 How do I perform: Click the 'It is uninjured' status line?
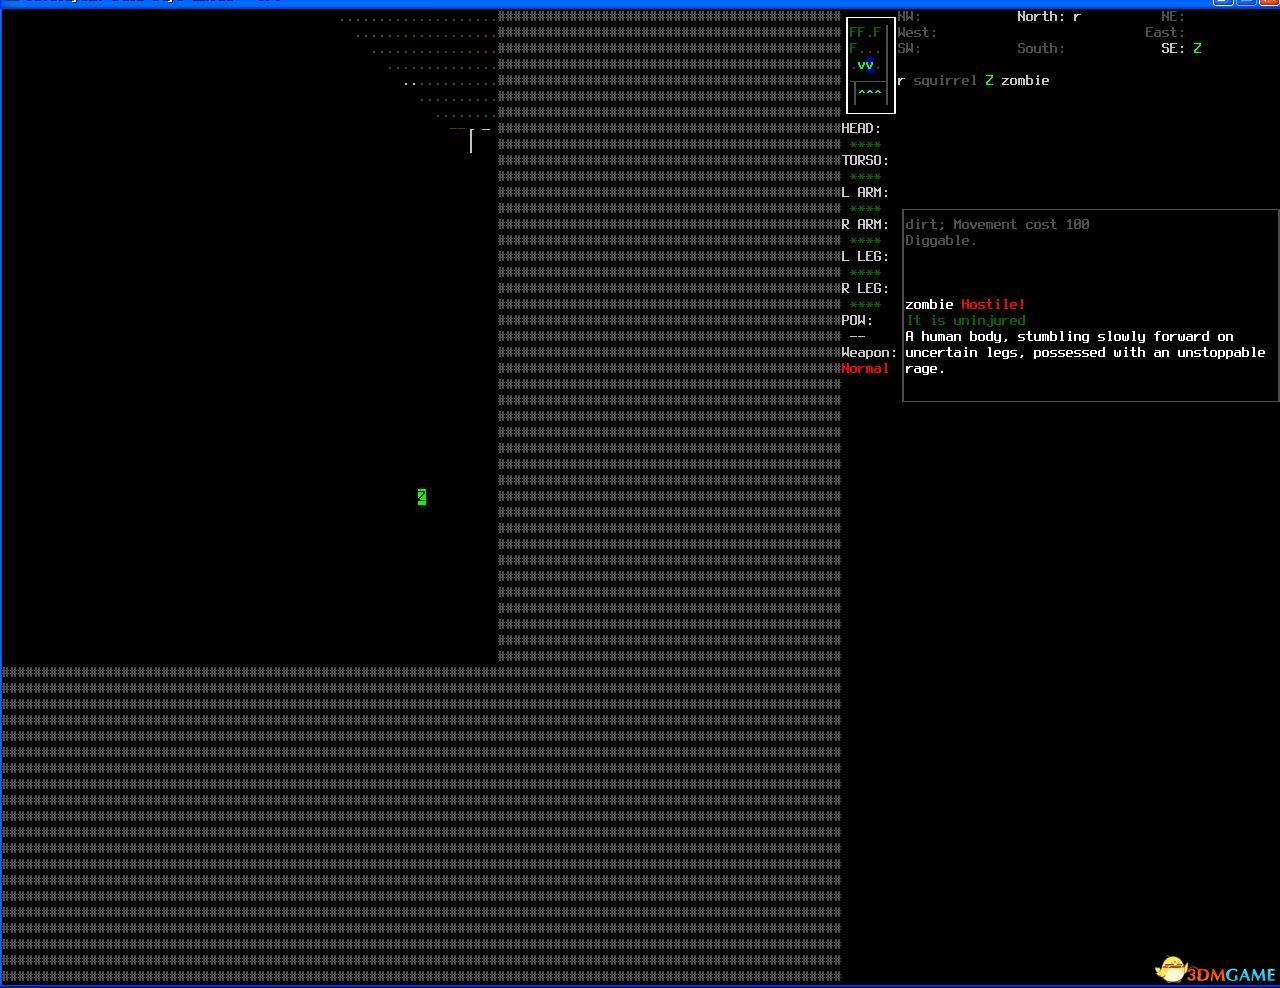tap(965, 320)
